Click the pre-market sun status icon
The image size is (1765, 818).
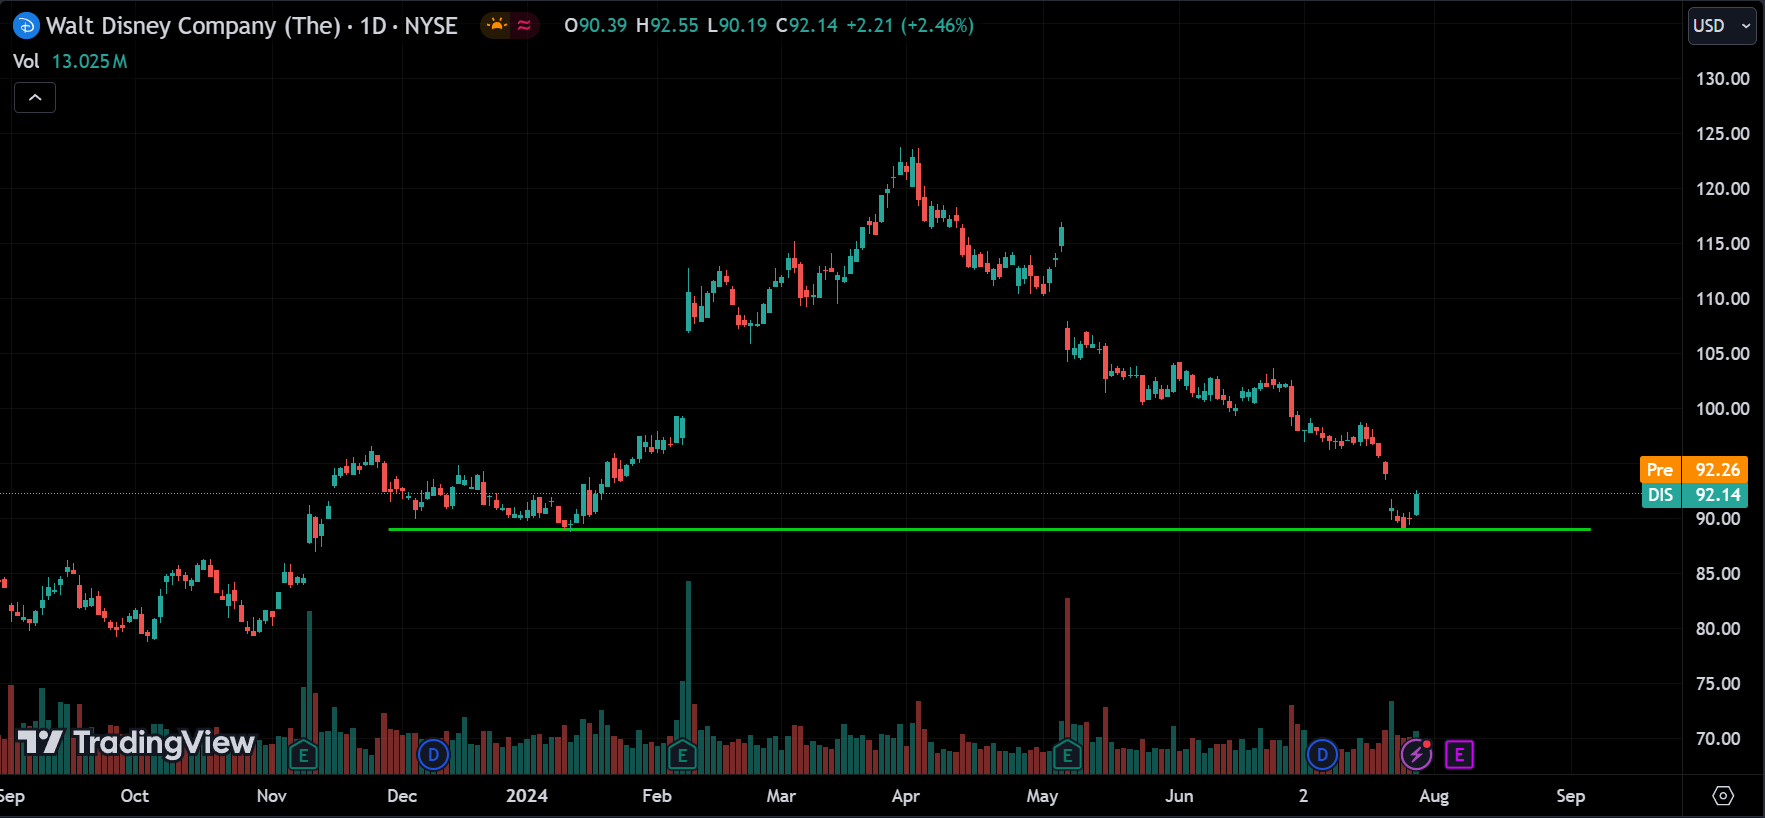(497, 25)
